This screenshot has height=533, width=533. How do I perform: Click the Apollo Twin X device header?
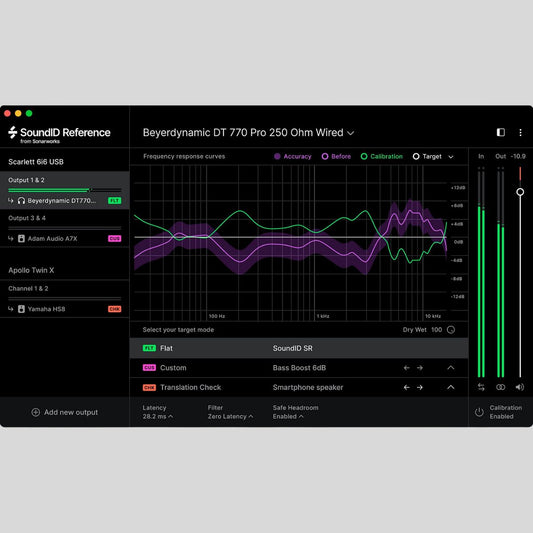[x=31, y=270]
